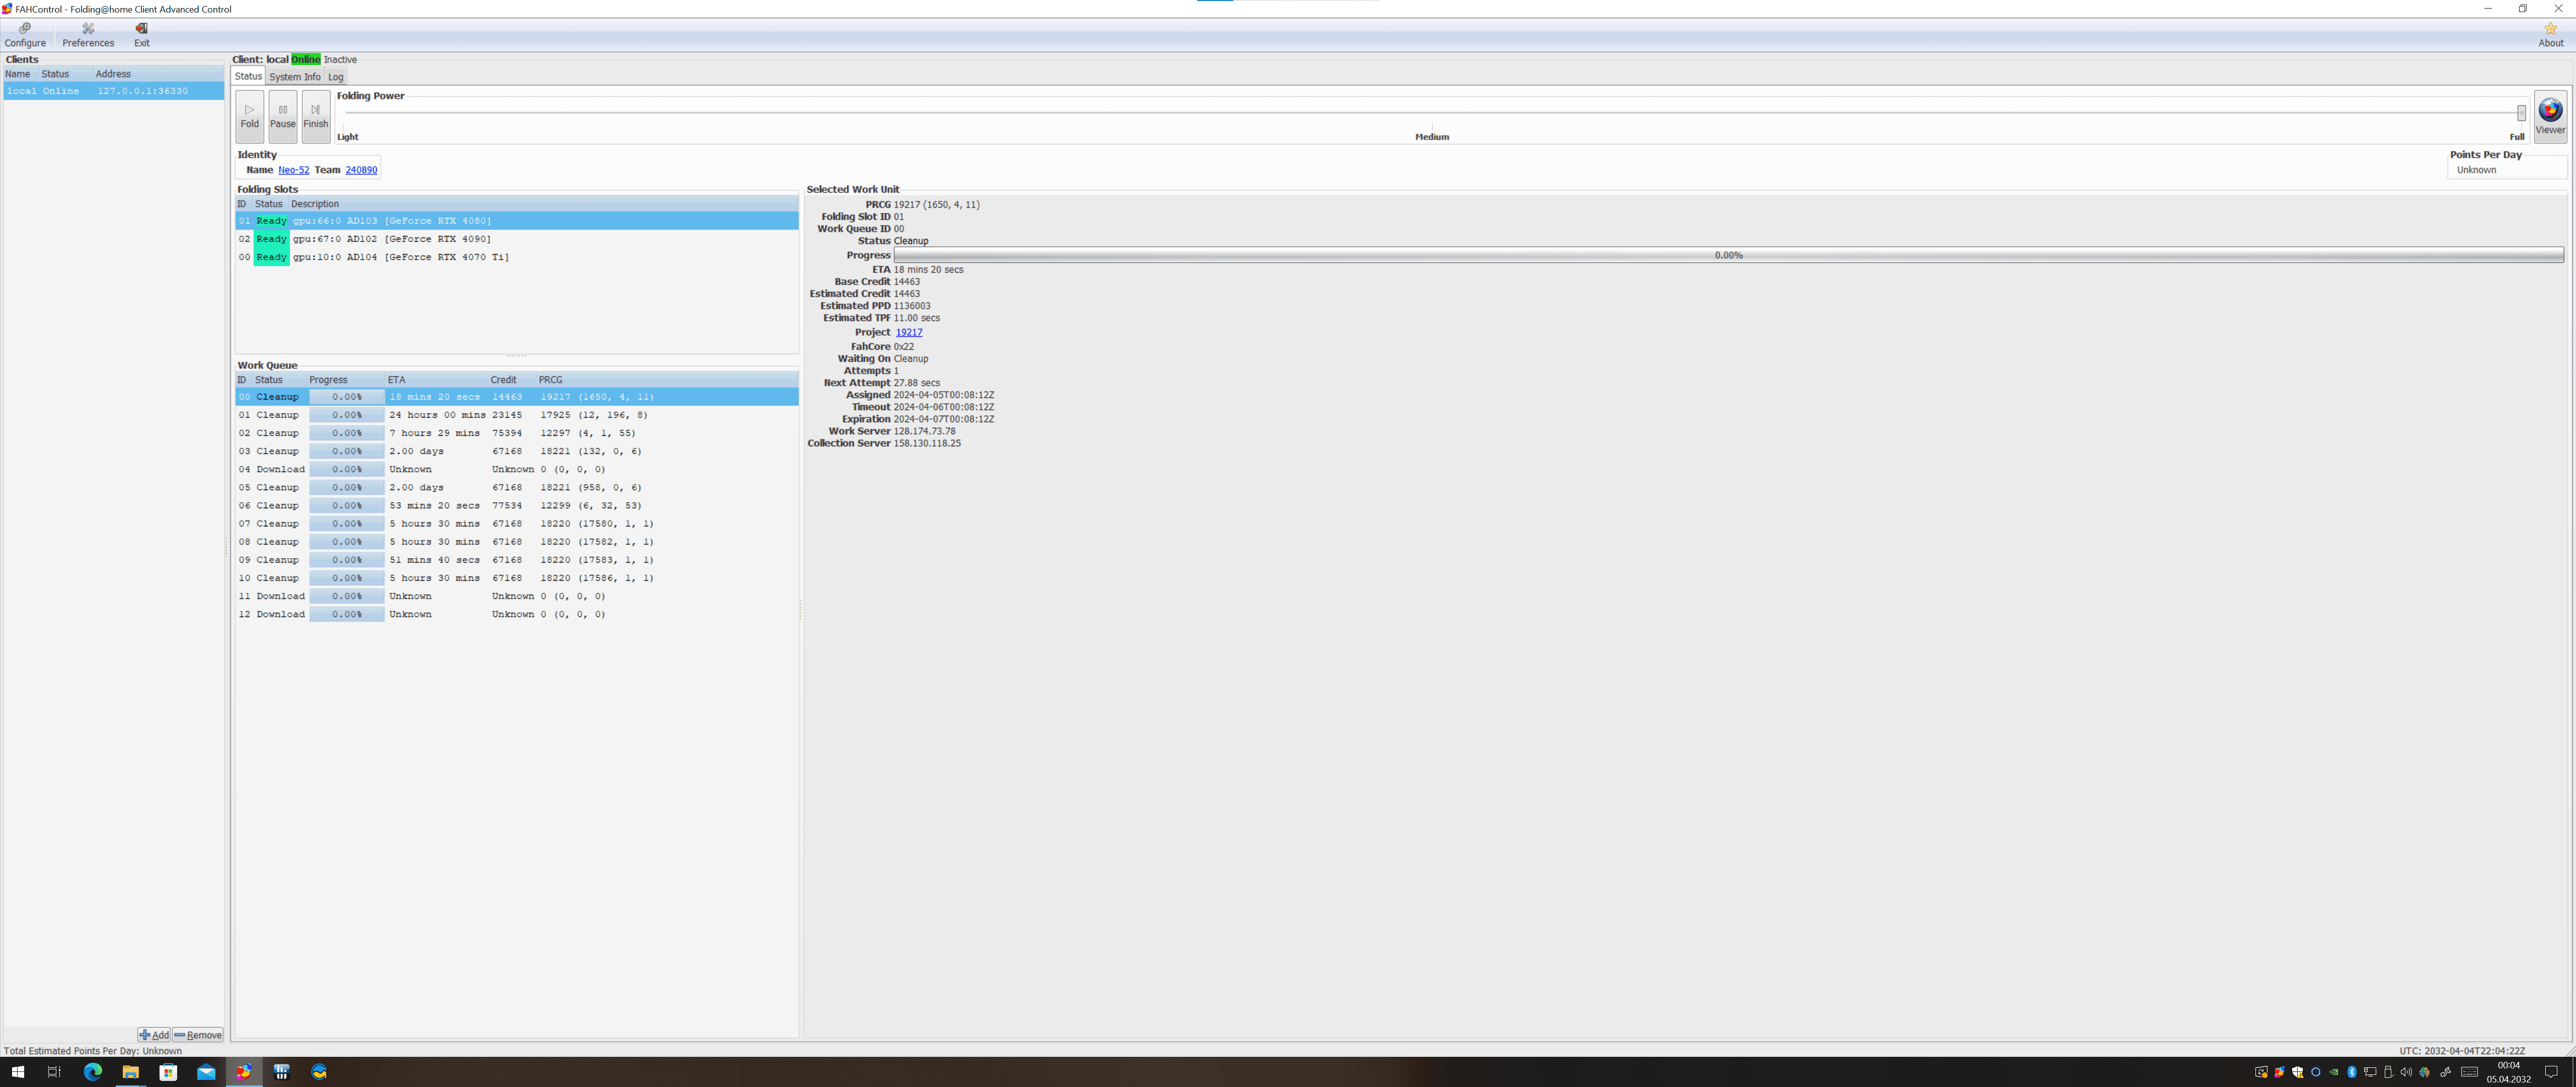Click the Bluetooth tray icon
2576x1087 pixels.
(x=2352, y=1072)
